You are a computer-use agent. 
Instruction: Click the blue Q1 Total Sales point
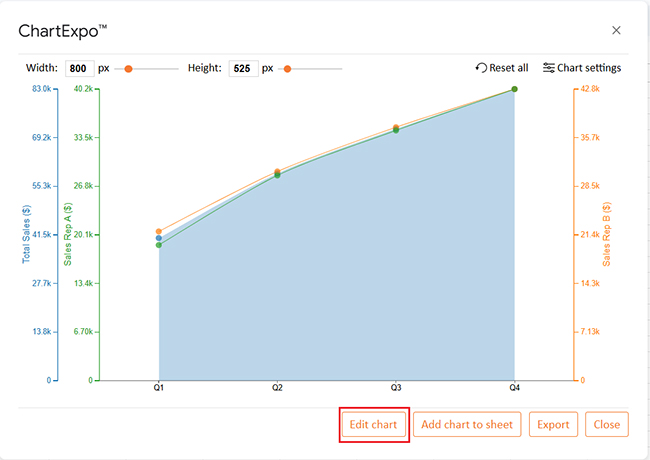(159, 238)
